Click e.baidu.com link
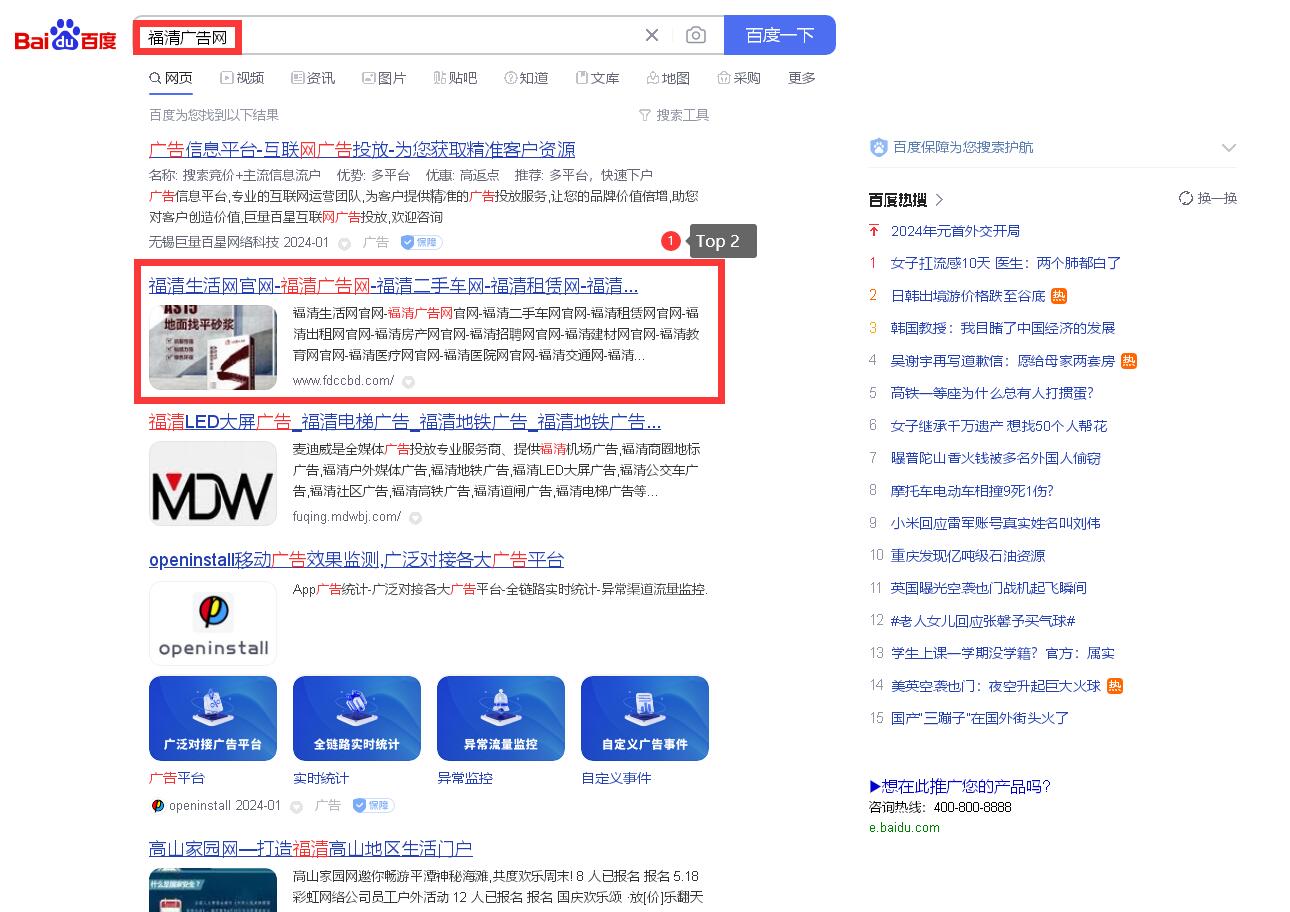This screenshot has height=912, width=1290. click(x=904, y=828)
